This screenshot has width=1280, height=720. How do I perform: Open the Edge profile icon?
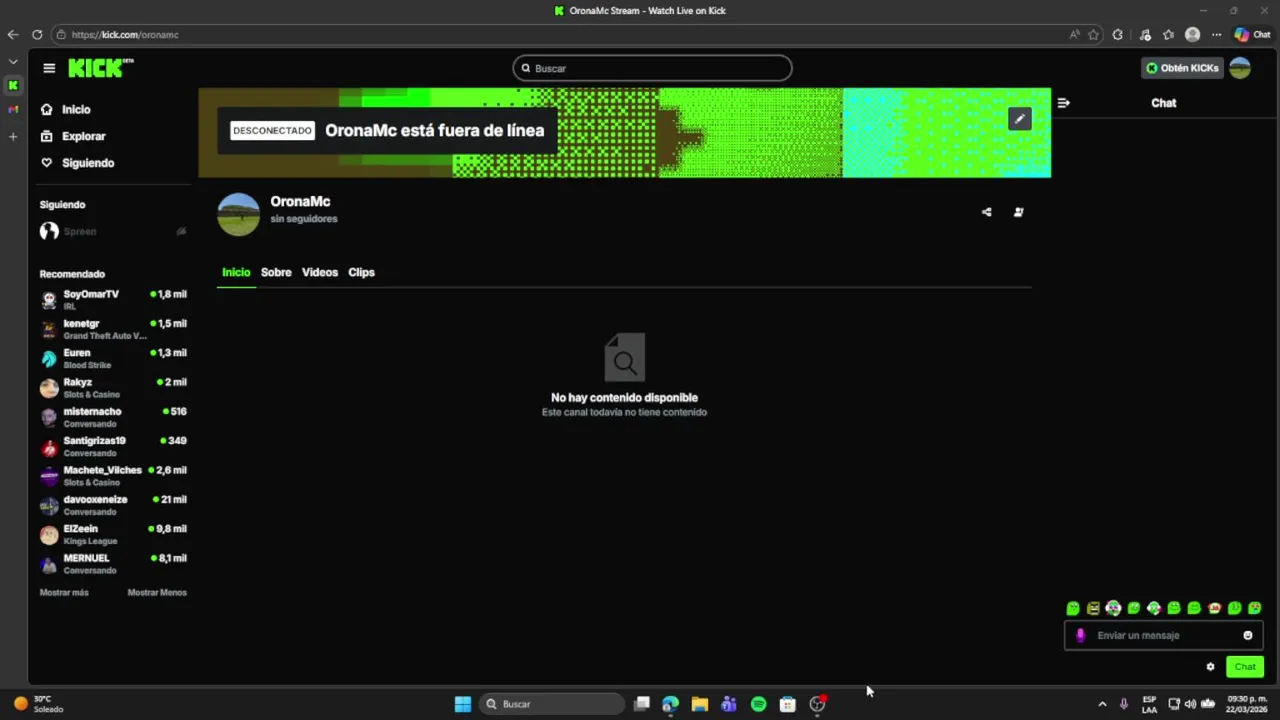pos(1192,34)
